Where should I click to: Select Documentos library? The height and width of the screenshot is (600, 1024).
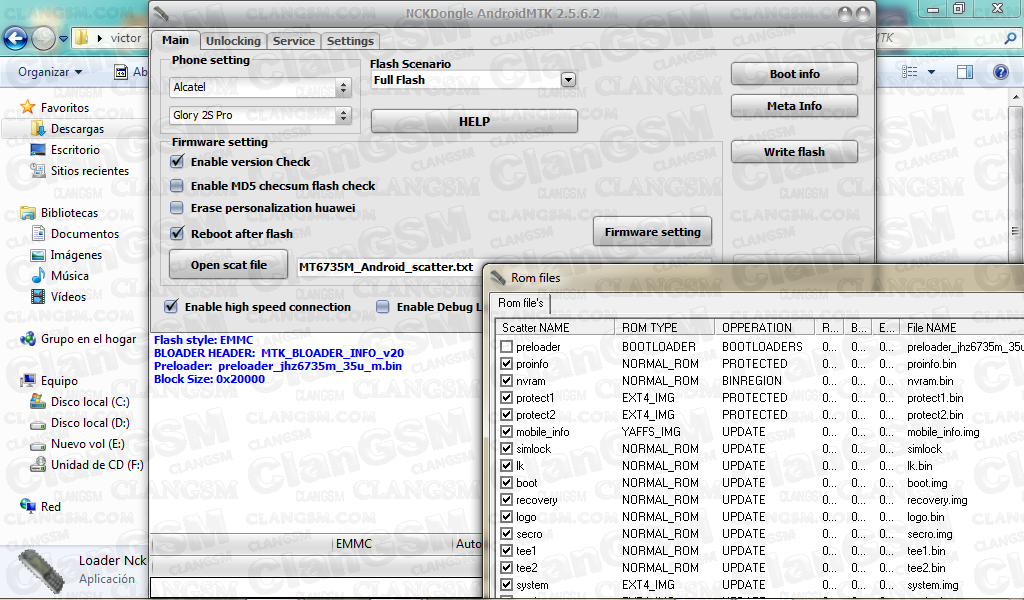click(x=85, y=233)
